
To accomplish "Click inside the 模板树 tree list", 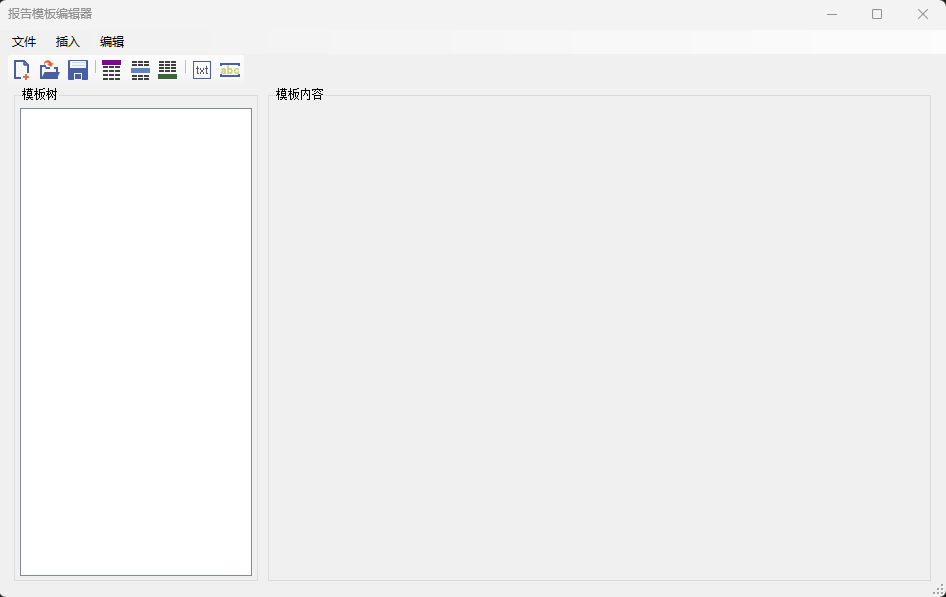I will (136, 342).
